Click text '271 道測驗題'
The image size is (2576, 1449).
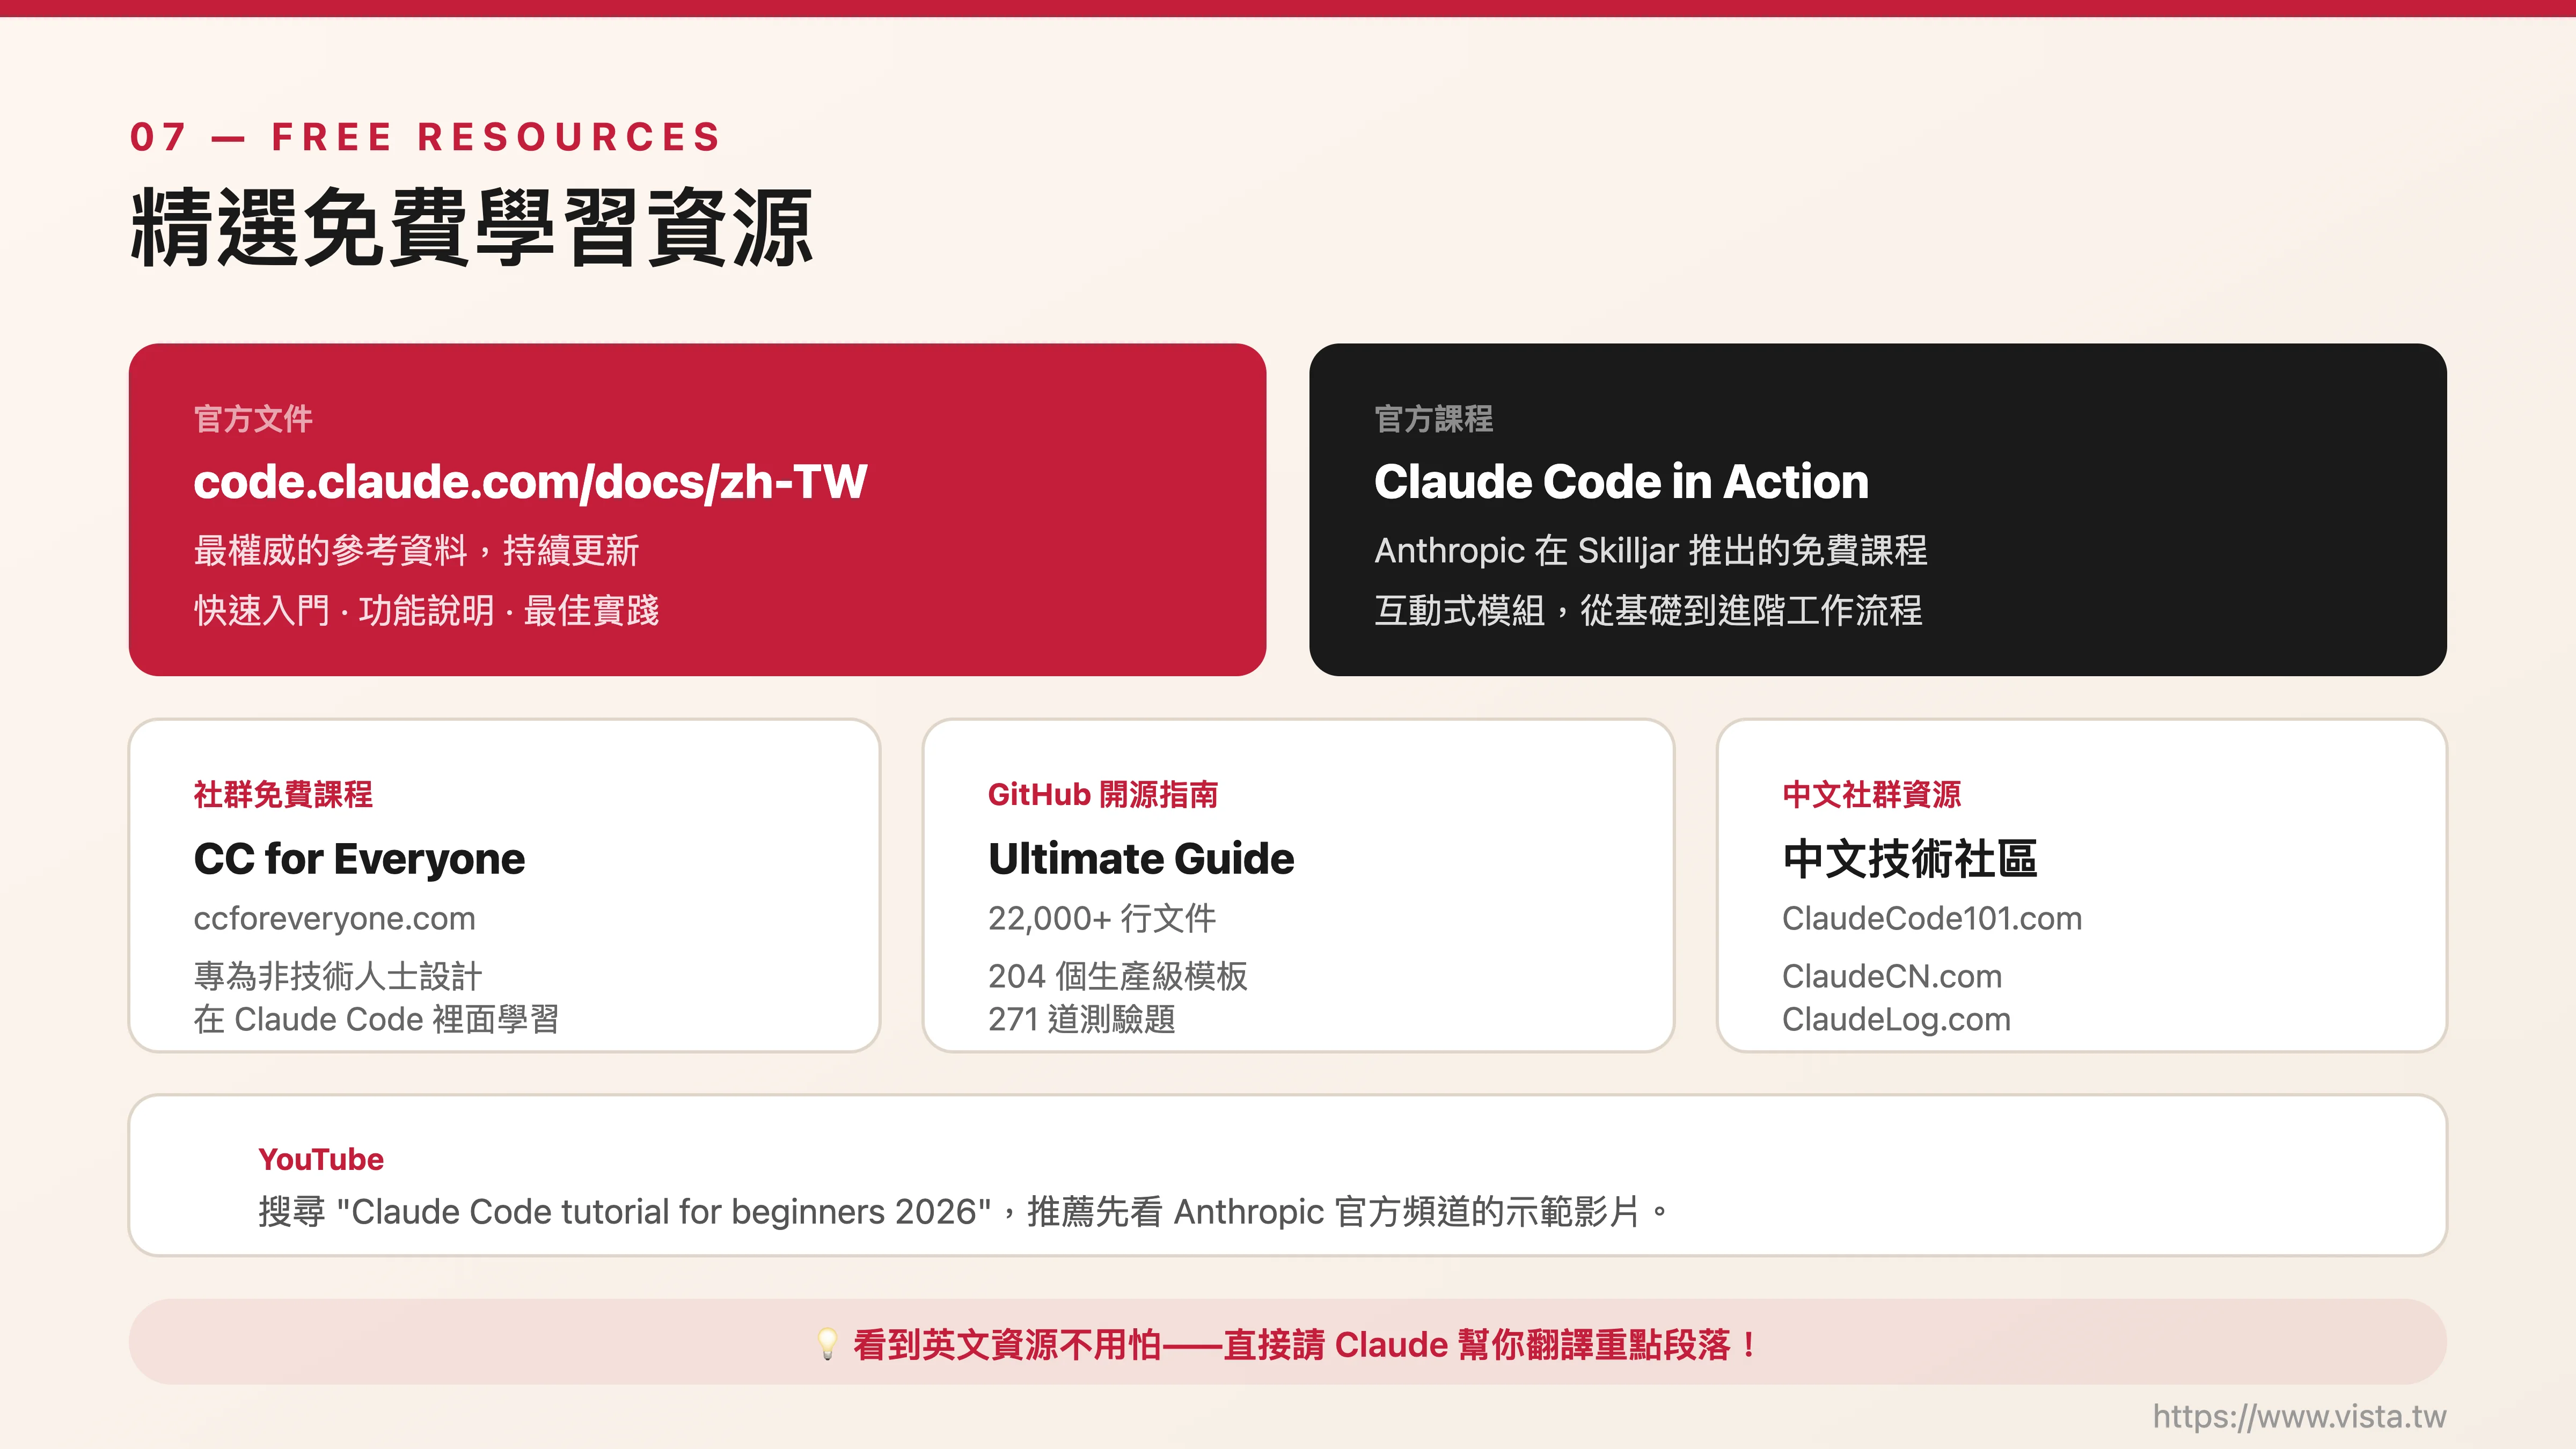coord(1082,1019)
